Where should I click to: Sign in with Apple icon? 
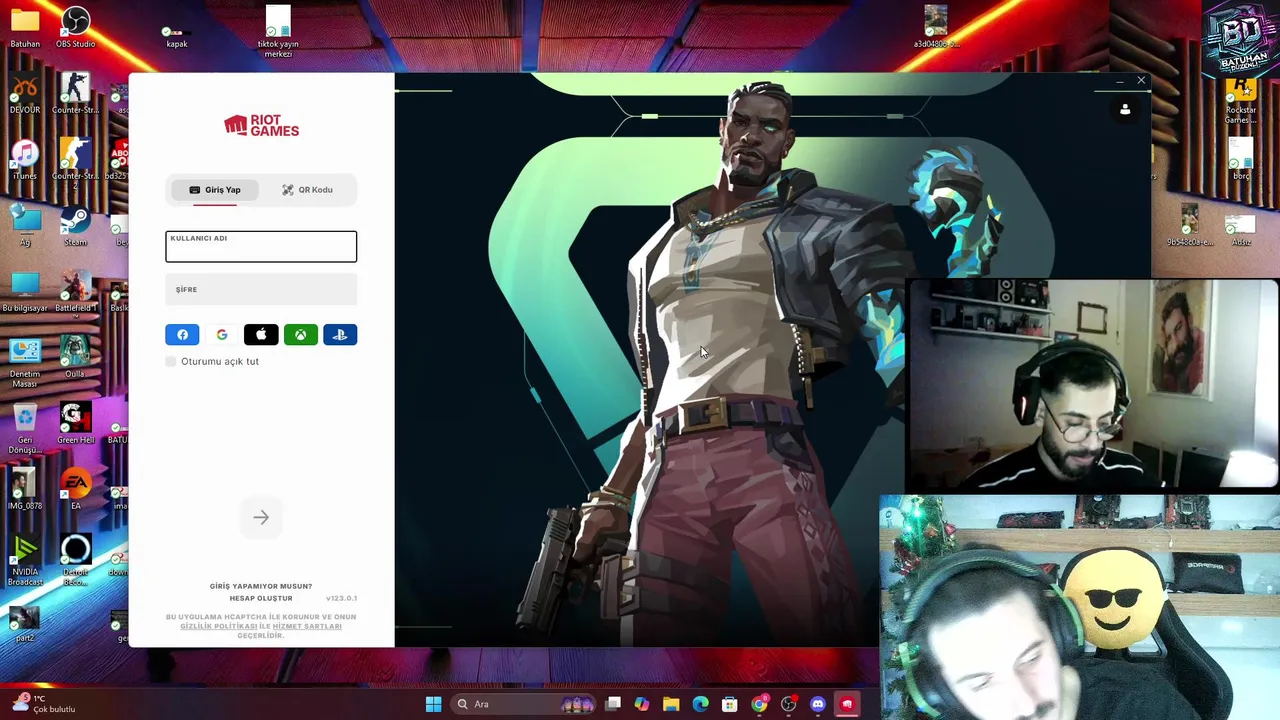(261, 335)
